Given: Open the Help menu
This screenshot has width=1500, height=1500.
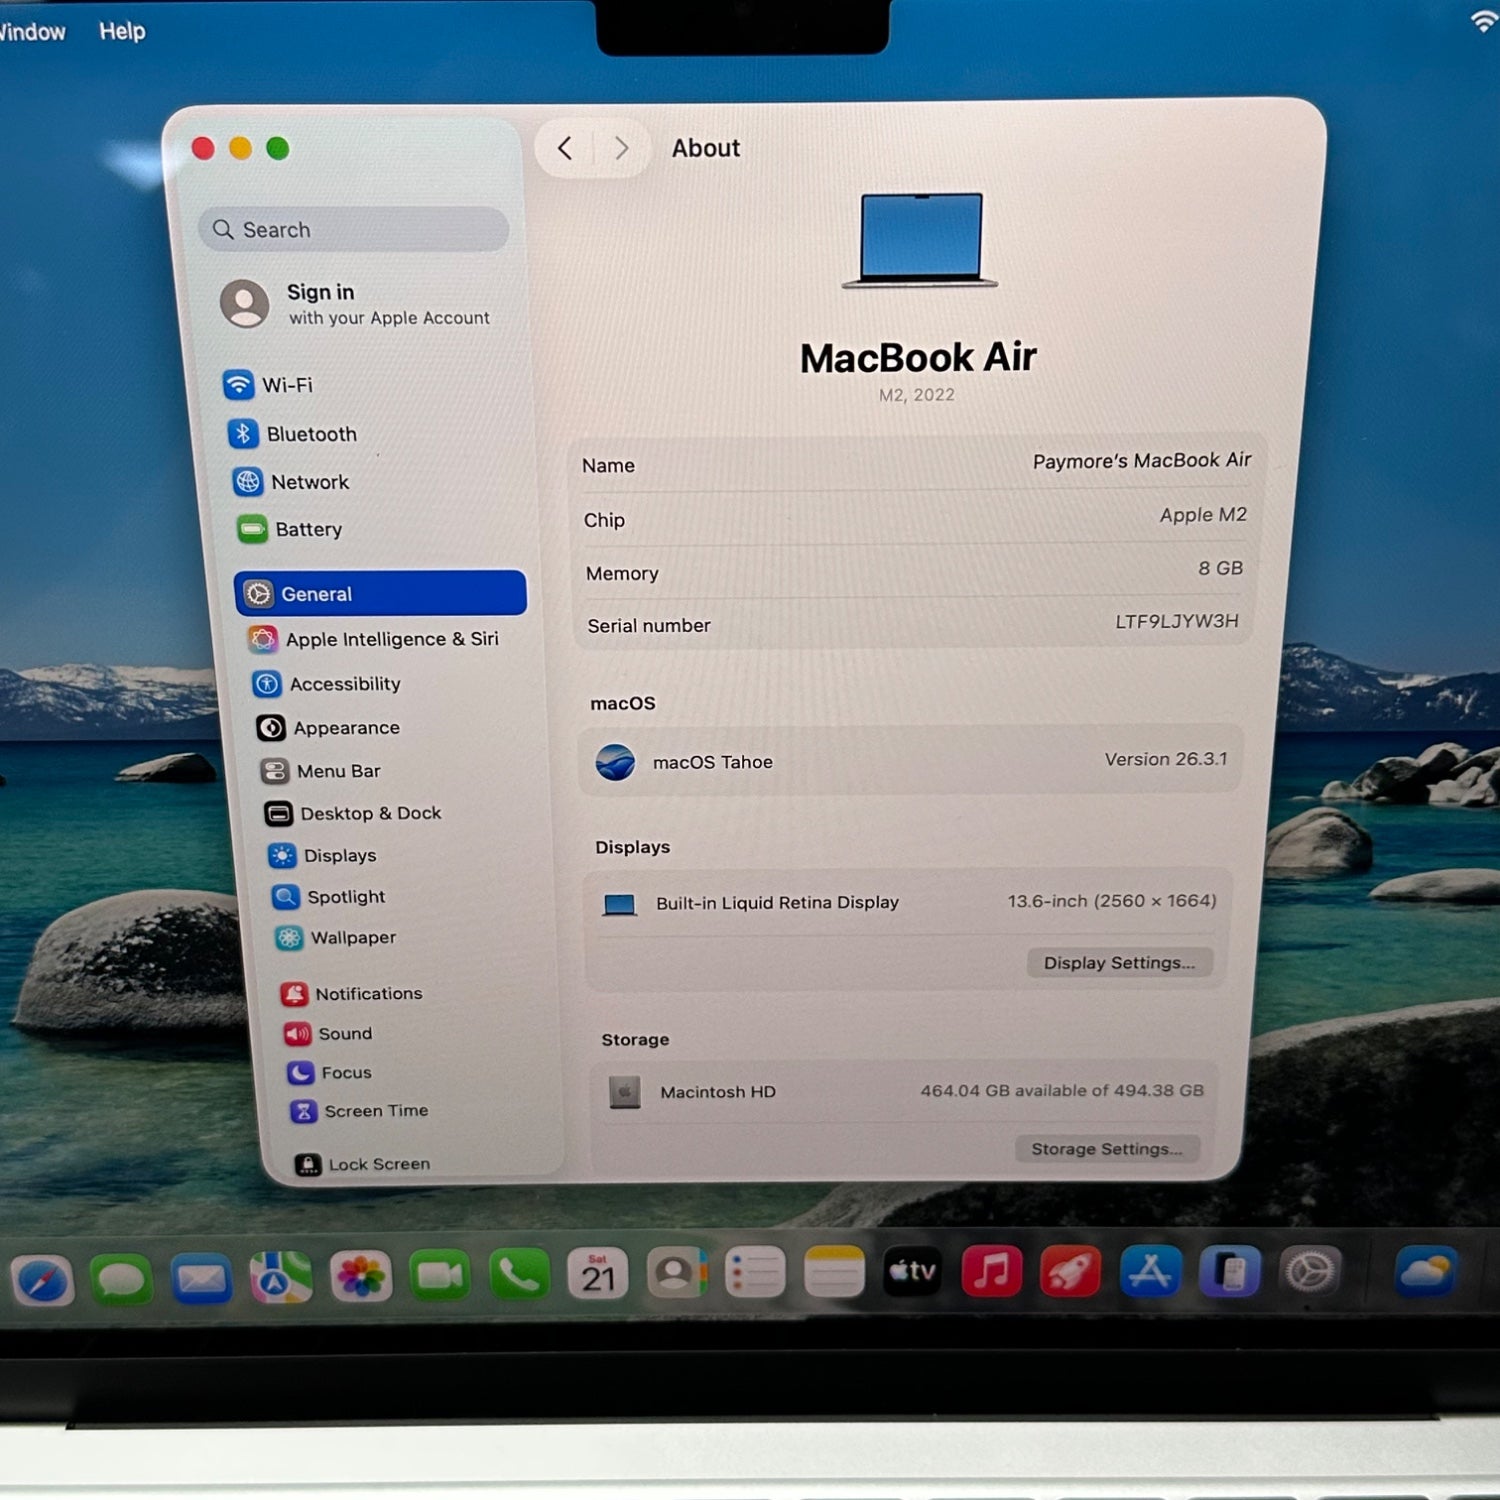Looking at the screenshot, I should coord(122,31).
